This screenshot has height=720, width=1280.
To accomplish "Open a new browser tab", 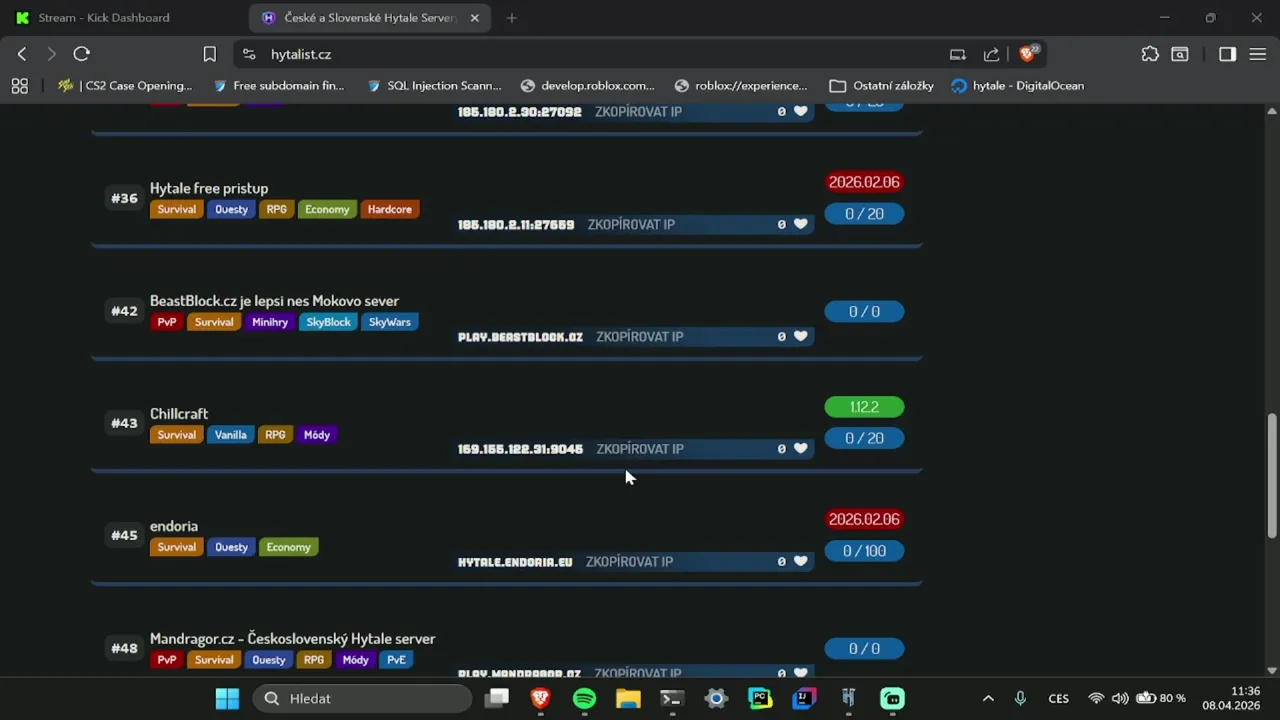I will [x=512, y=18].
